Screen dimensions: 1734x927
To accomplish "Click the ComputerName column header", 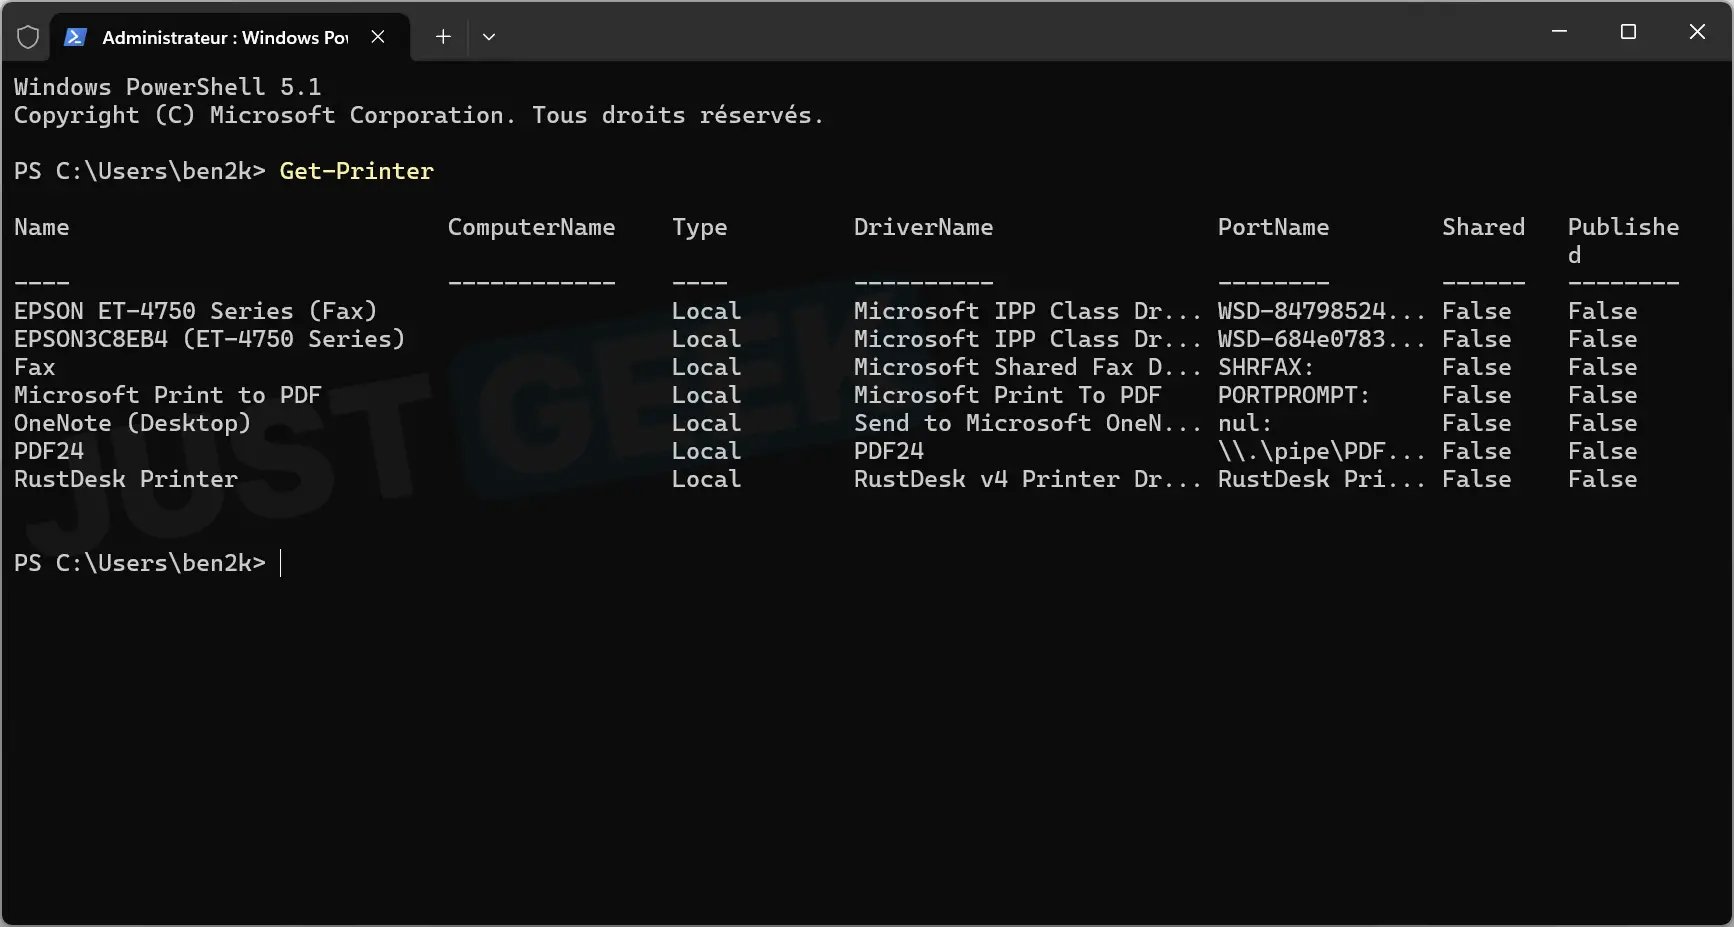I will coord(531,227).
